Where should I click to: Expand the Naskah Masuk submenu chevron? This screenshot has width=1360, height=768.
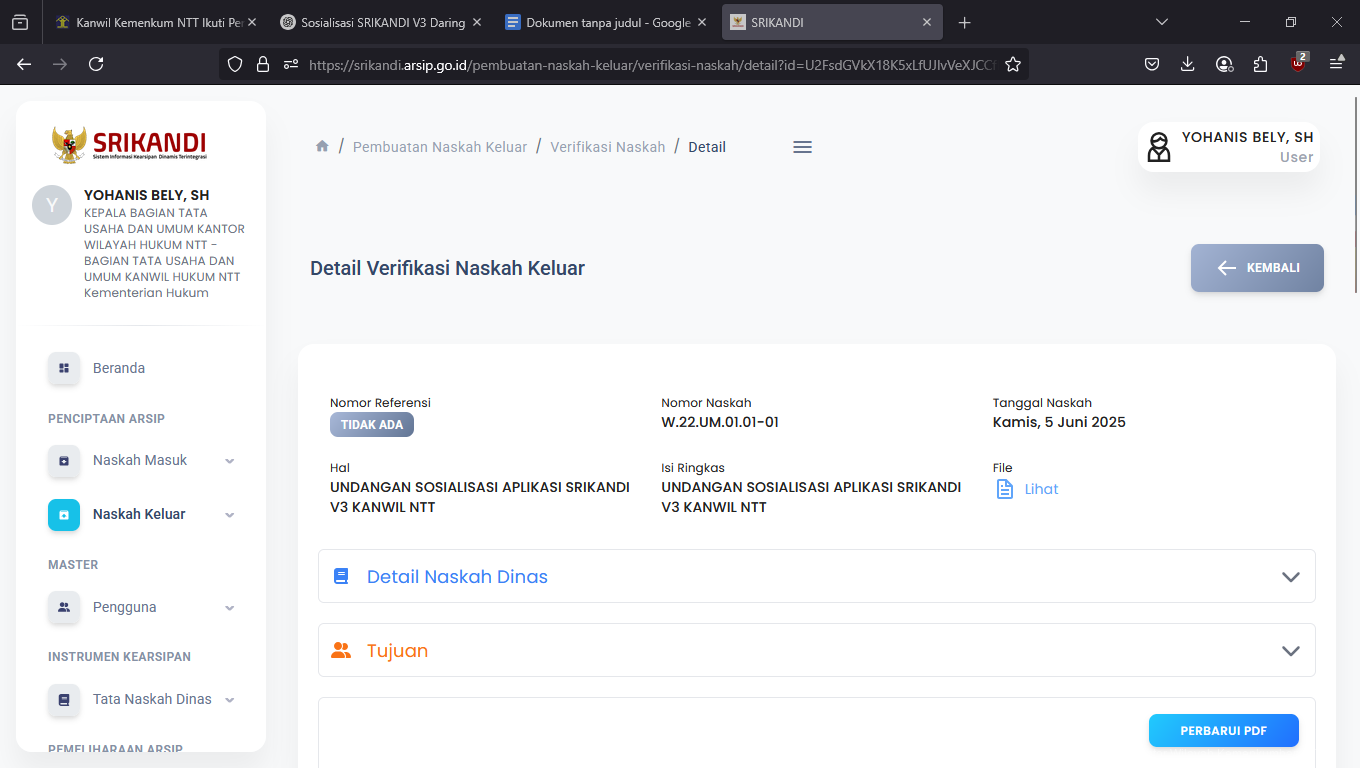[230, 461]
